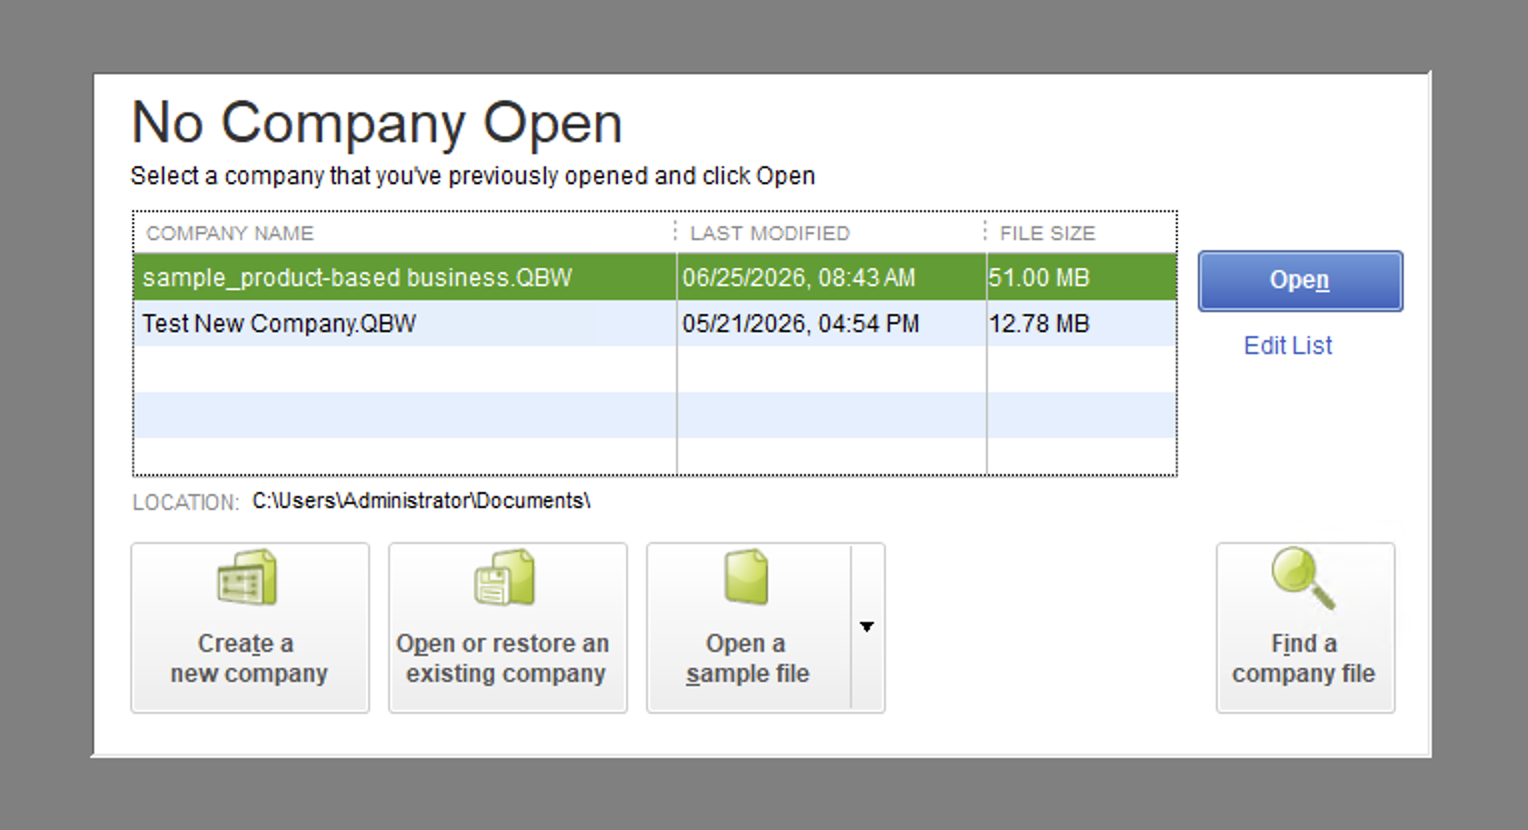The width and height of the screenshot is (1528, 830).
Task: Click the Open a sample file page icon
Action: pos(747,577)
